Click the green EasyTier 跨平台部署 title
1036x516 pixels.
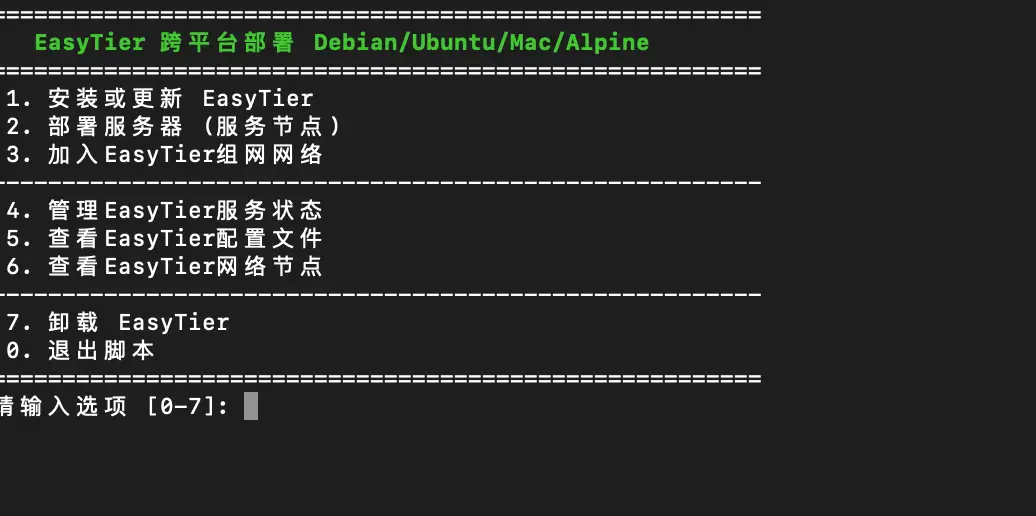pyautogui.click(x=340, y=43)
